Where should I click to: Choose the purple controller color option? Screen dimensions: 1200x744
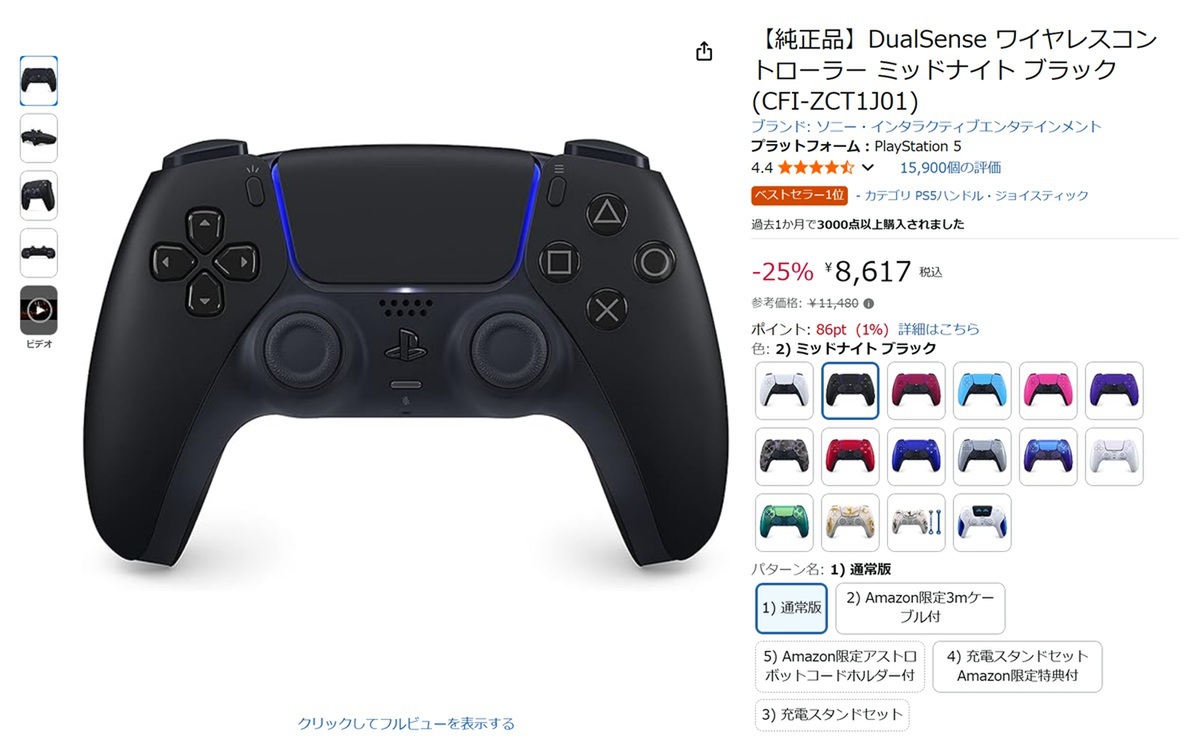(1113, 390)
